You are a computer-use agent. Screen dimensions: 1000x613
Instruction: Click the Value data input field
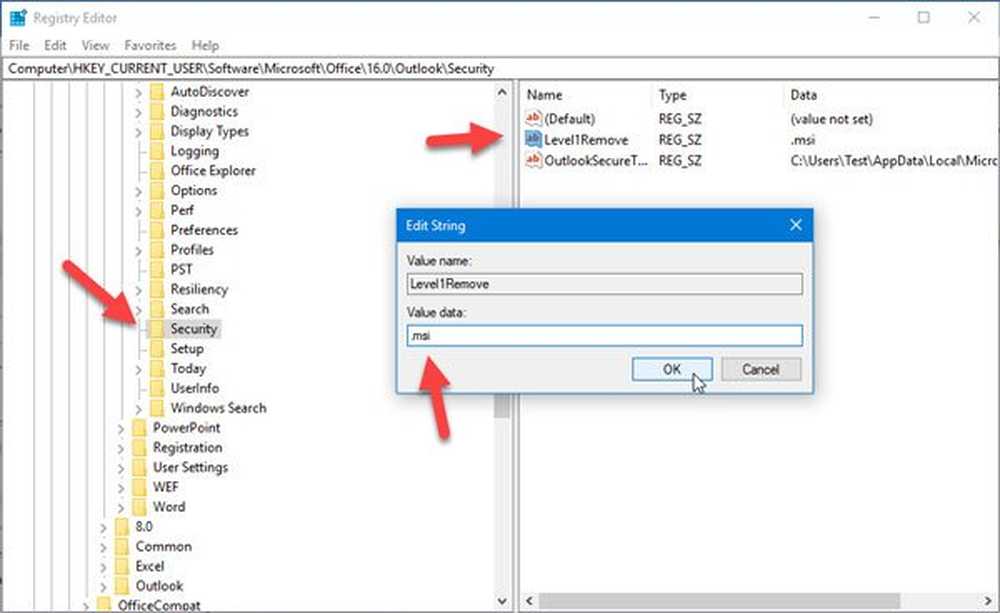pos(604,336)
